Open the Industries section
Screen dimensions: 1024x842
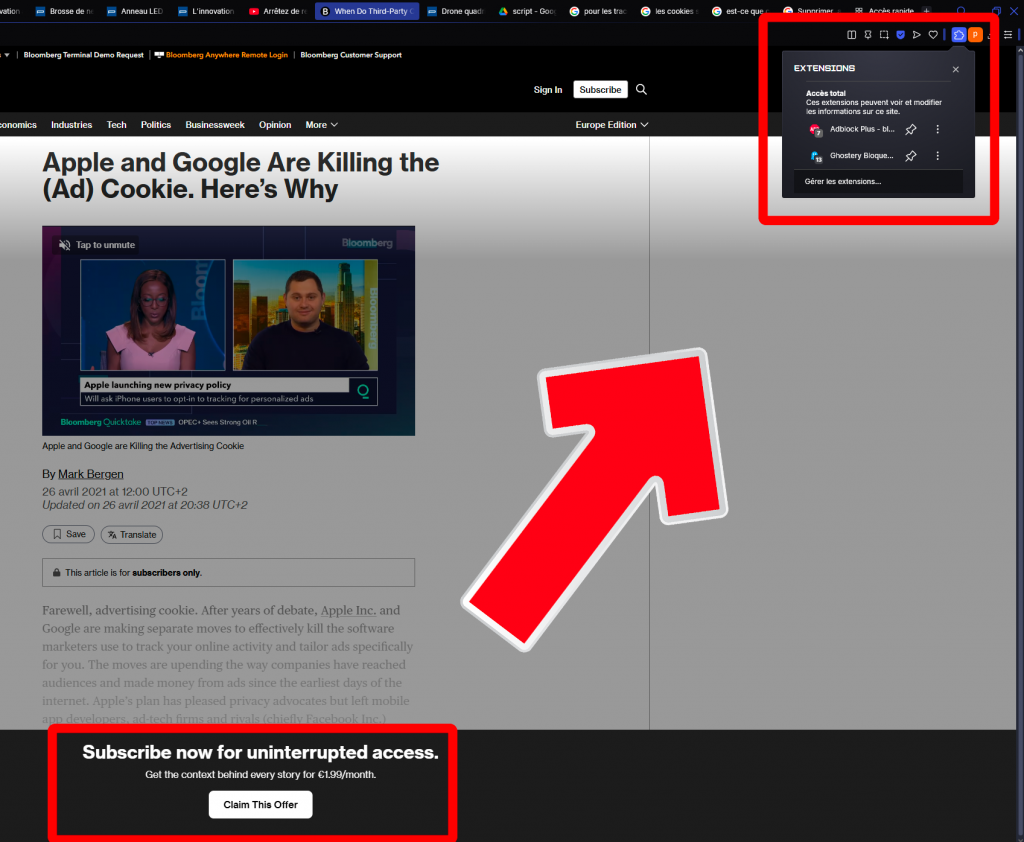[72, 125]
